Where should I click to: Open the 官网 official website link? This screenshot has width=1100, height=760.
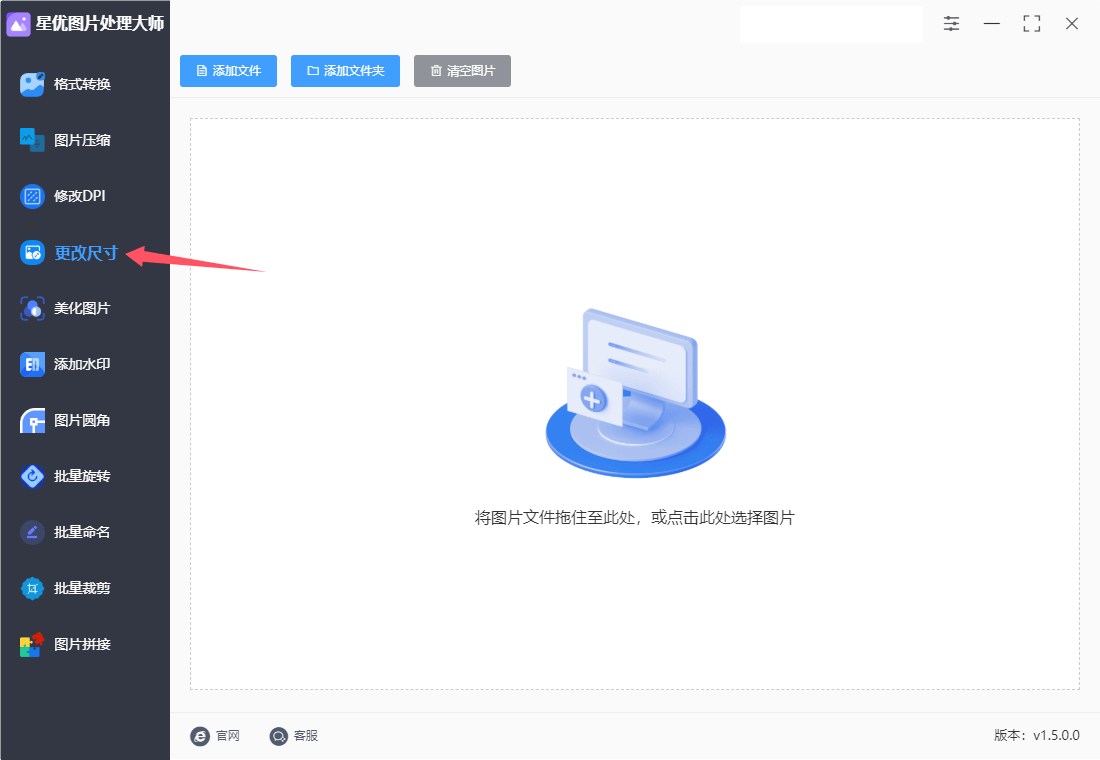(215, 736)
